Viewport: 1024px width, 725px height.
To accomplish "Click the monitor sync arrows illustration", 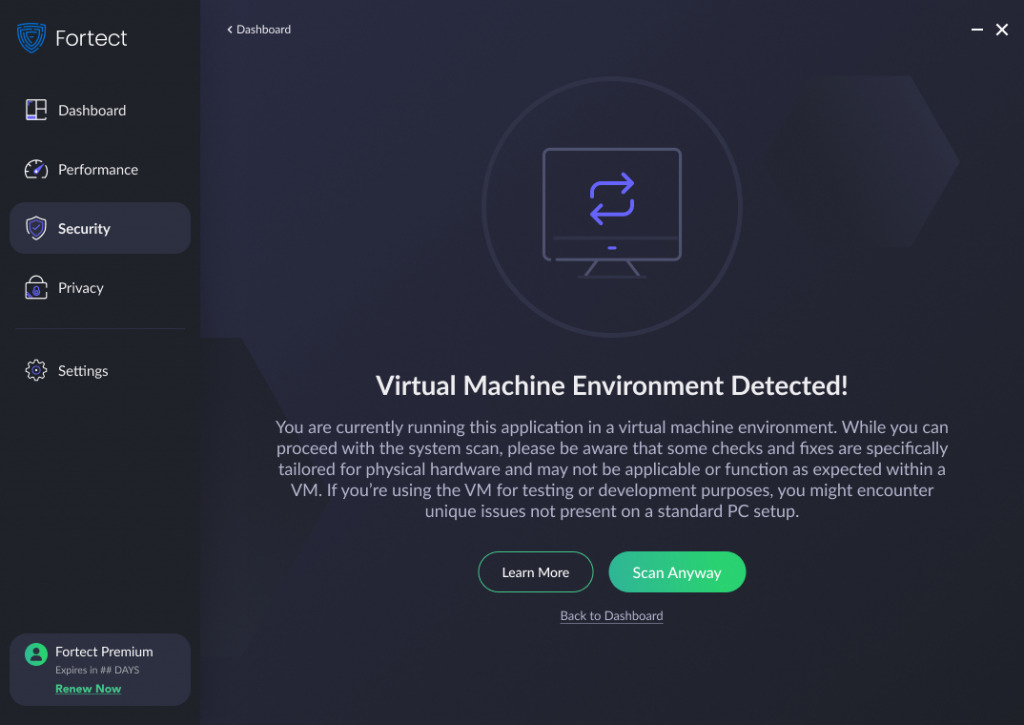I will pos(612,198).
